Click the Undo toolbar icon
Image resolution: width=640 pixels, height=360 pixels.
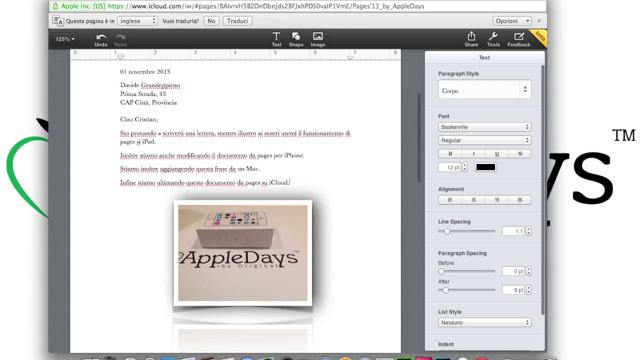click(101, 40)
